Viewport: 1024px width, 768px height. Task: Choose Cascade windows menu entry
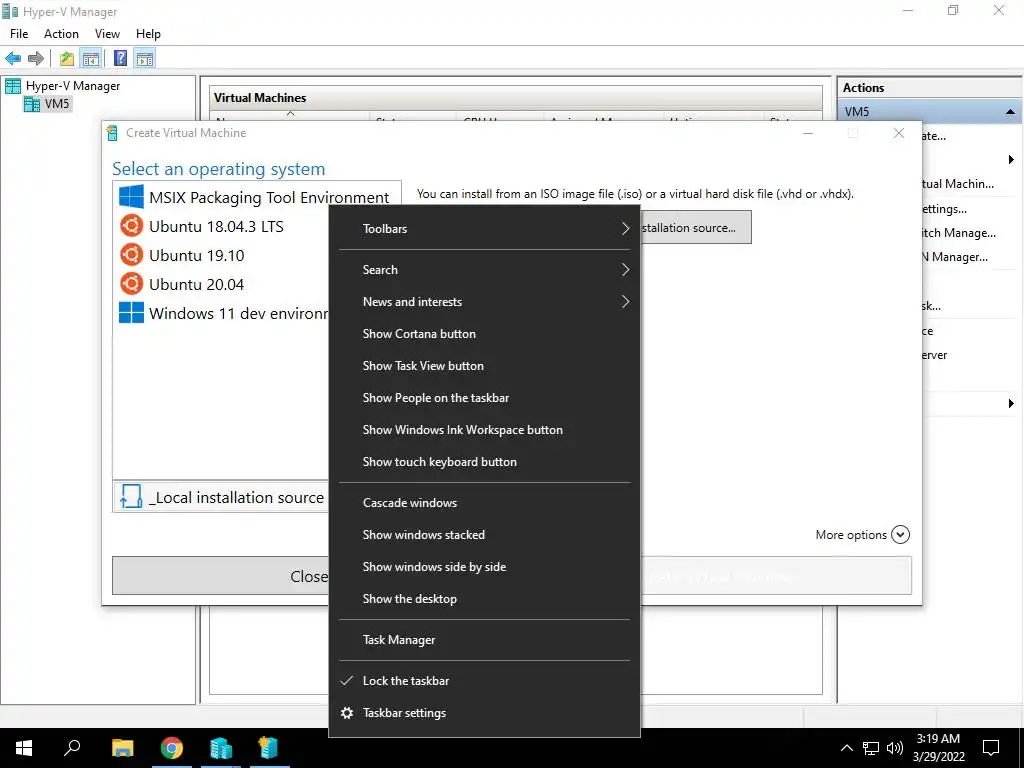tap(484, 503)
